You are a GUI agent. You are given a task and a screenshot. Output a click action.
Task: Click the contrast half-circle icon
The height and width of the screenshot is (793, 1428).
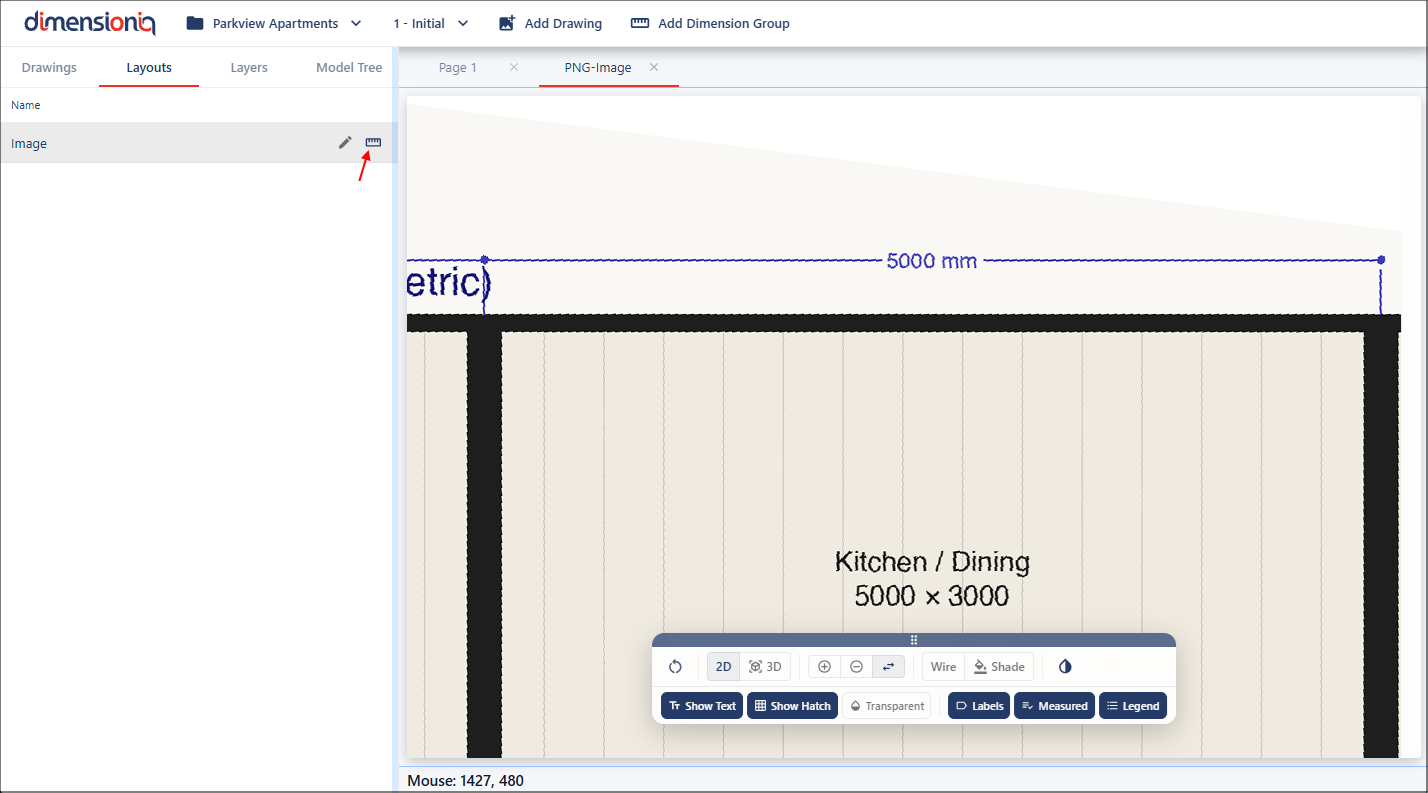(x=1065, y=667)
